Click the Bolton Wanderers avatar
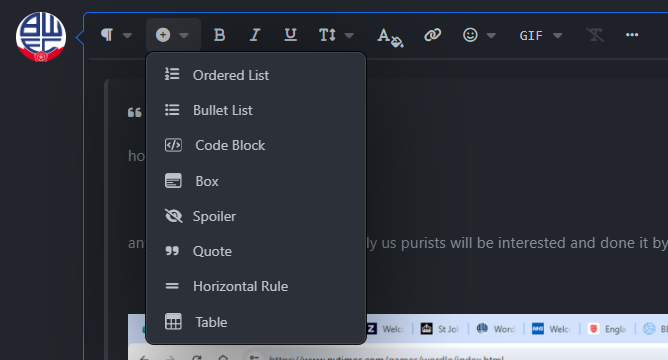Image resolution: width=668 pixels, height=360 pixels. [x=41, y=37]
